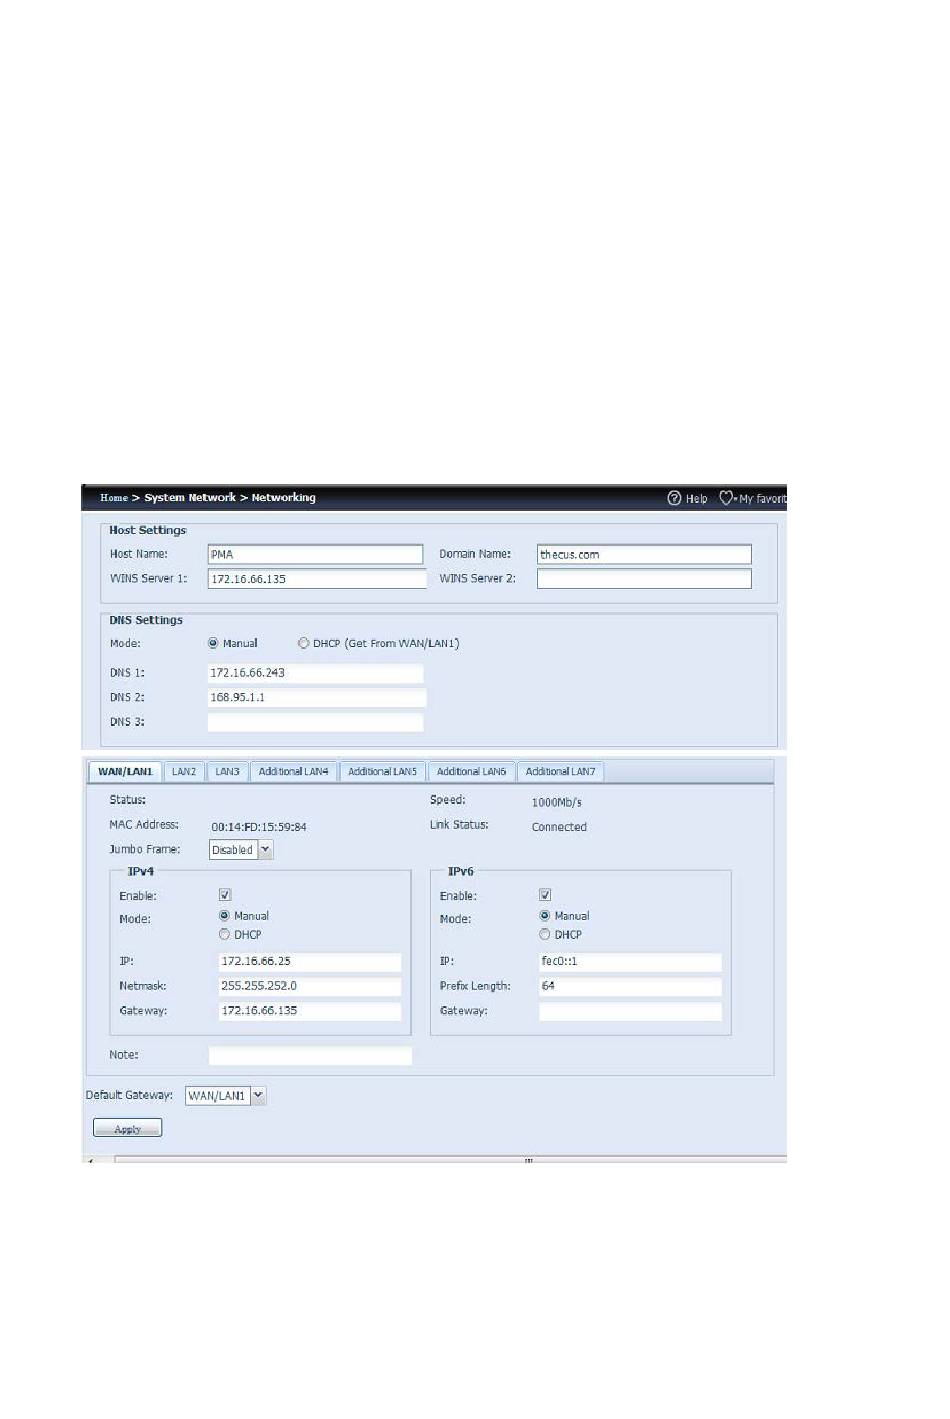Screen dimensions: 950x1419
Task: Select the 1000Mb/s speed value
Action: [557, 802]
